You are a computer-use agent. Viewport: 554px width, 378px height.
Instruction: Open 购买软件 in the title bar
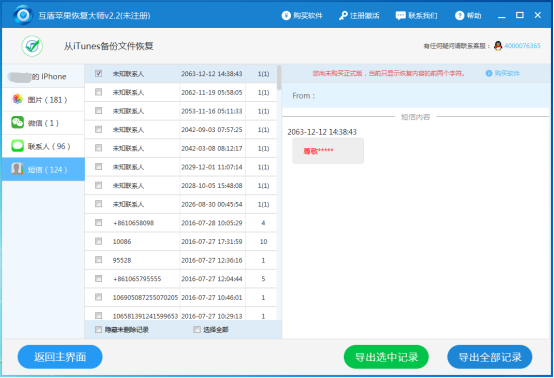click(302, 16)
